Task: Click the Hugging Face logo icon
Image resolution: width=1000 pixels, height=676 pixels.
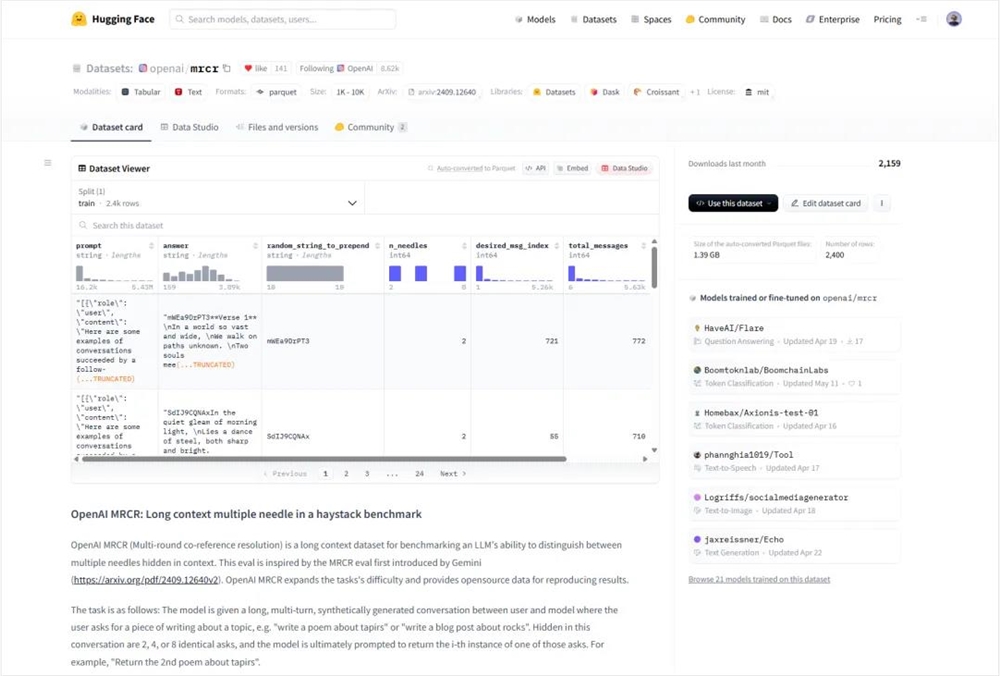Action: click(79, 19)
